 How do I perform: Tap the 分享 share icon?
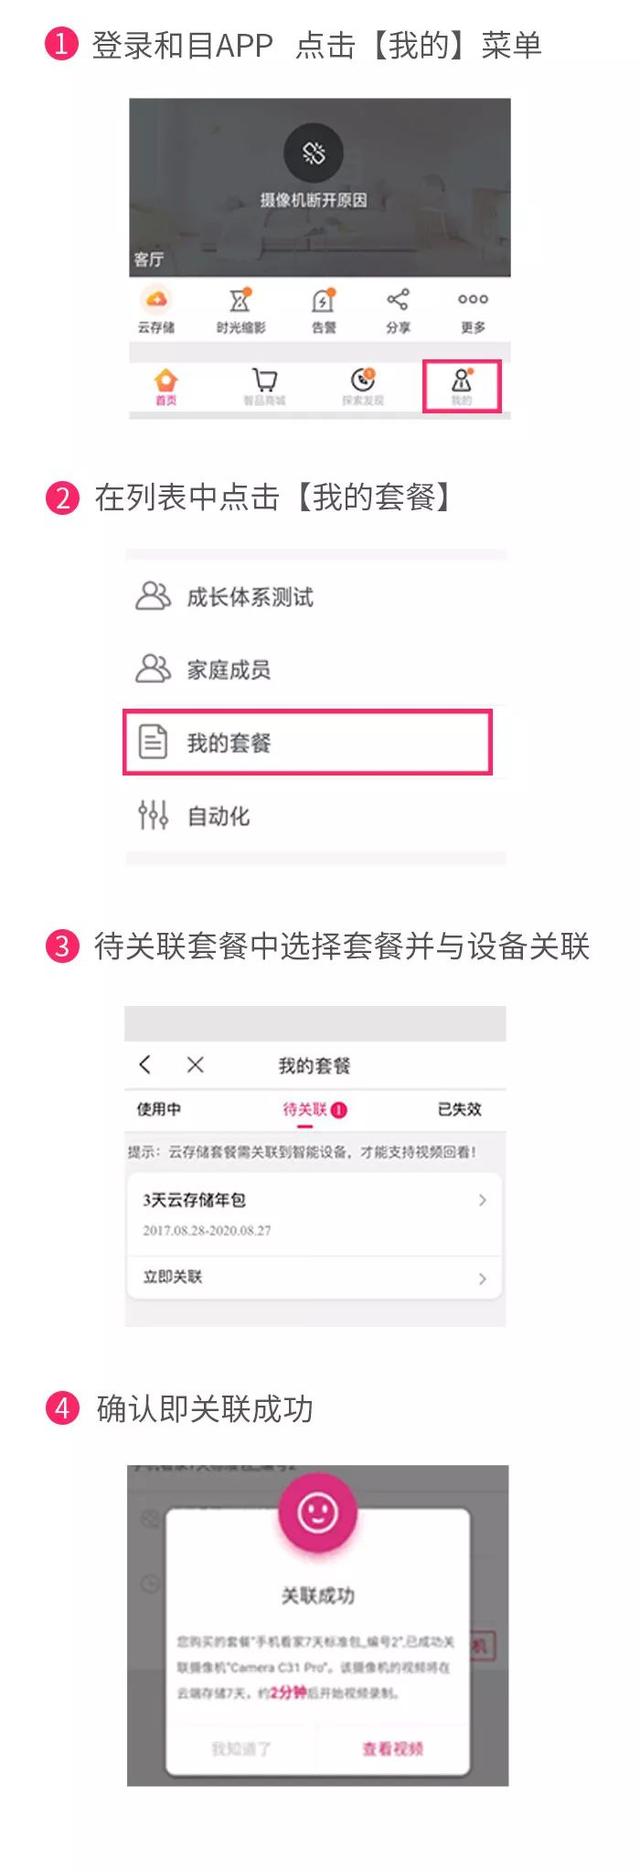coord(398,299)
